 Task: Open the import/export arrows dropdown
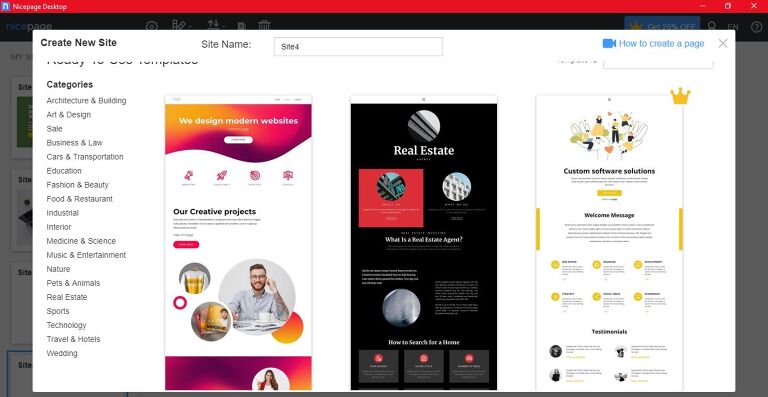coord(216,25)
